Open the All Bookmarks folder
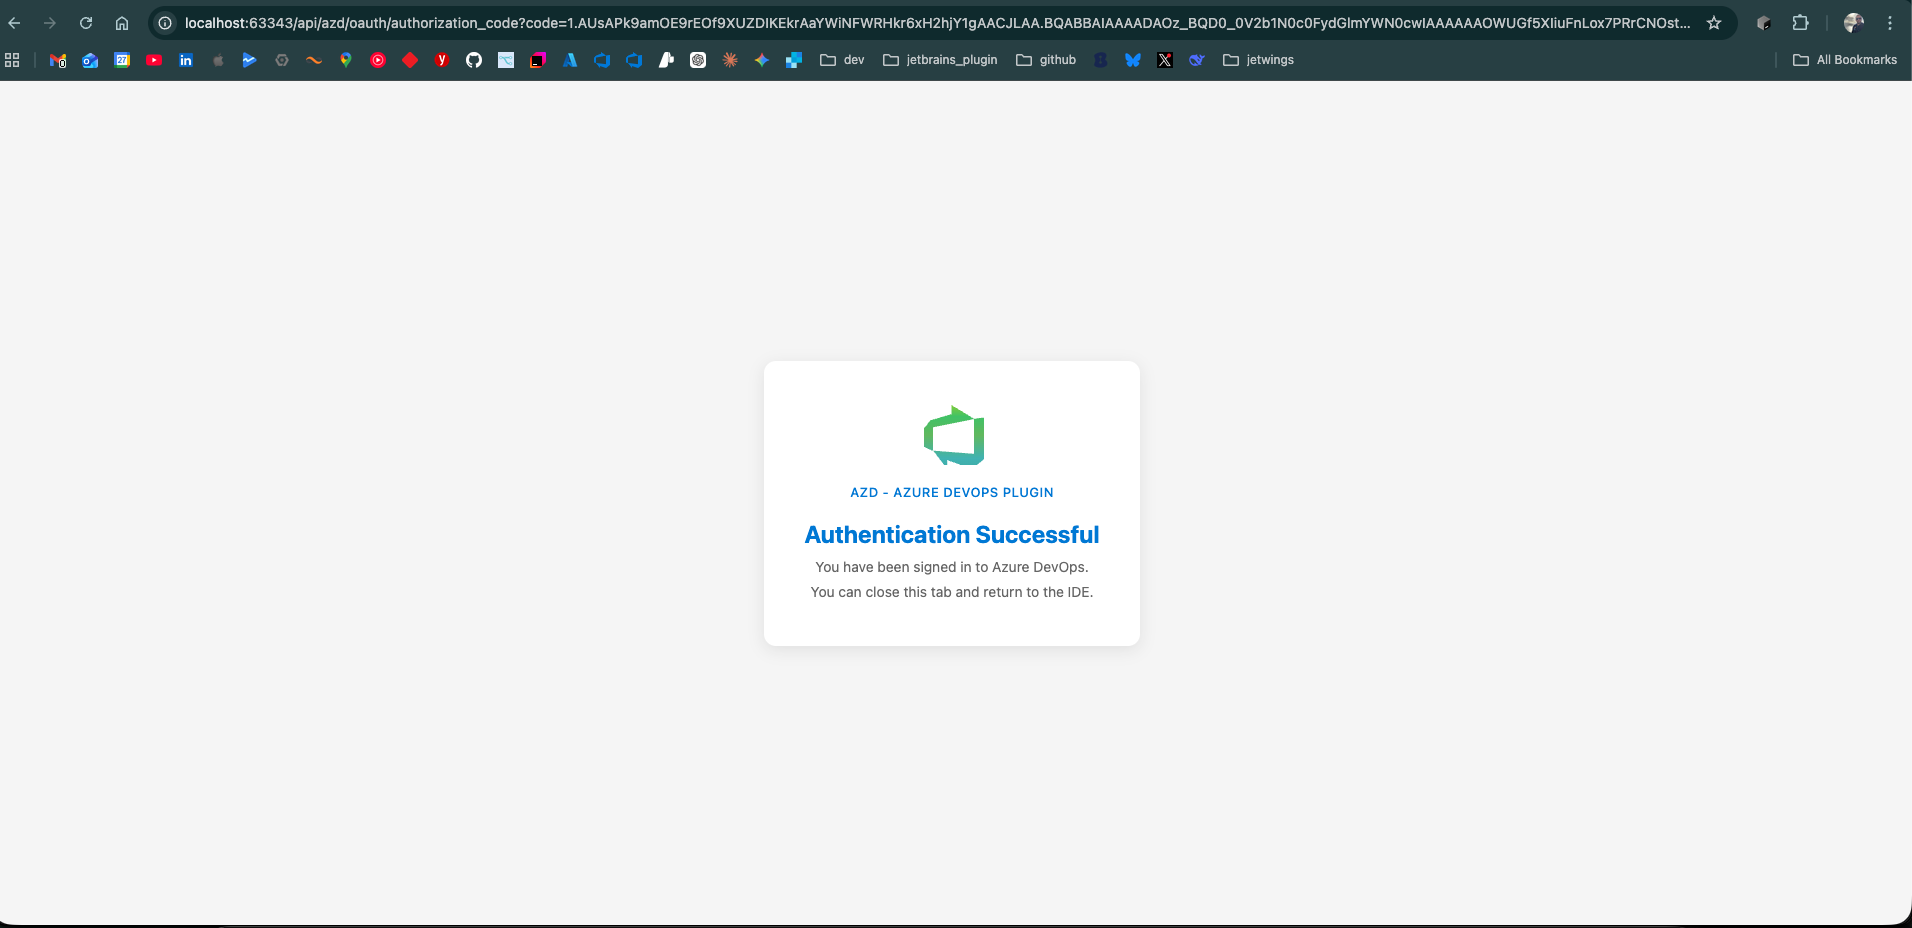Viewport: 1912px width, 928px height. (x=1845, y=60)
